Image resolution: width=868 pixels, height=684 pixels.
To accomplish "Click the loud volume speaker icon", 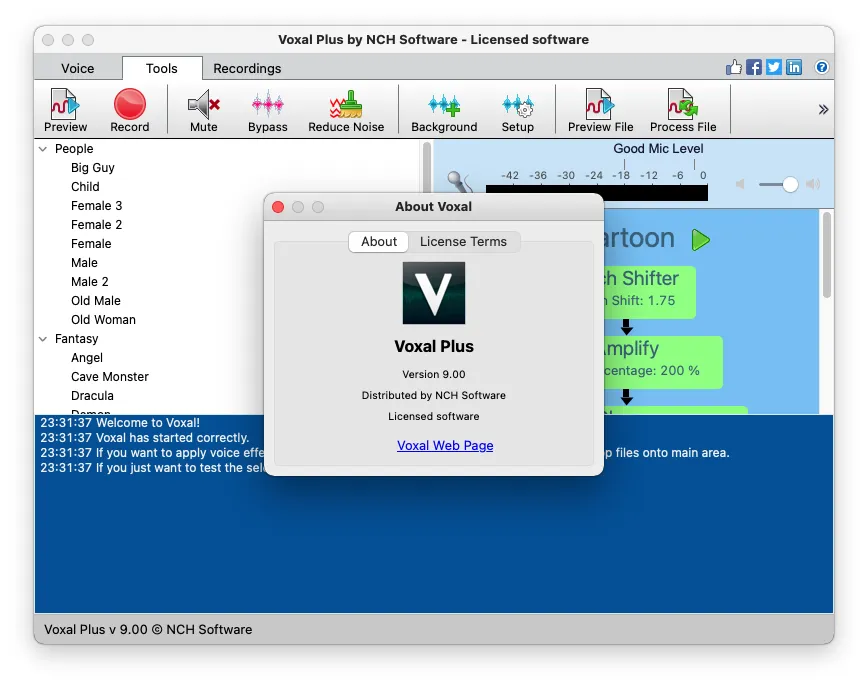I will [x=813, y=184].
